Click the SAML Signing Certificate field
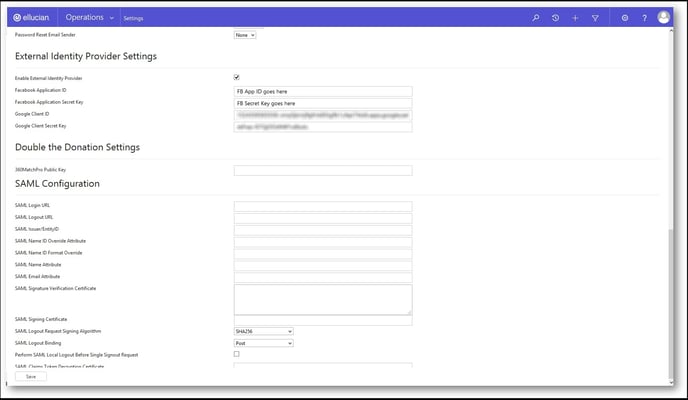Screen dimensions: 688x400 pos(323,321)
